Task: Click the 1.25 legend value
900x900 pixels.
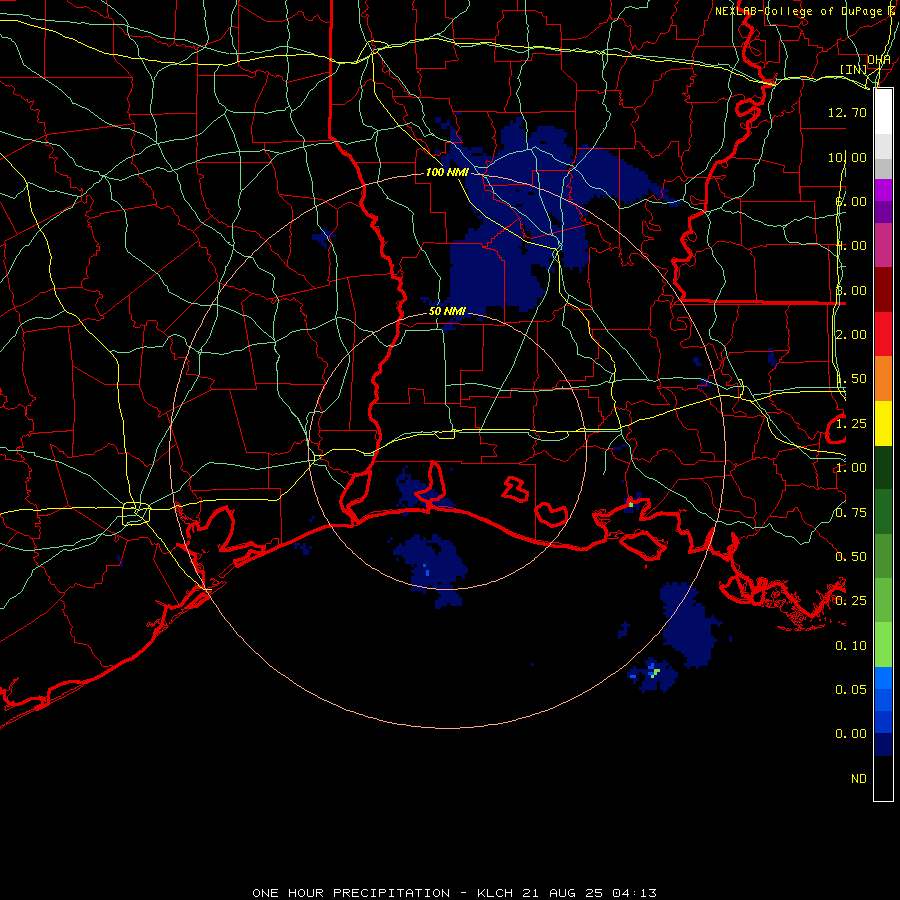Action: point(851,424)
